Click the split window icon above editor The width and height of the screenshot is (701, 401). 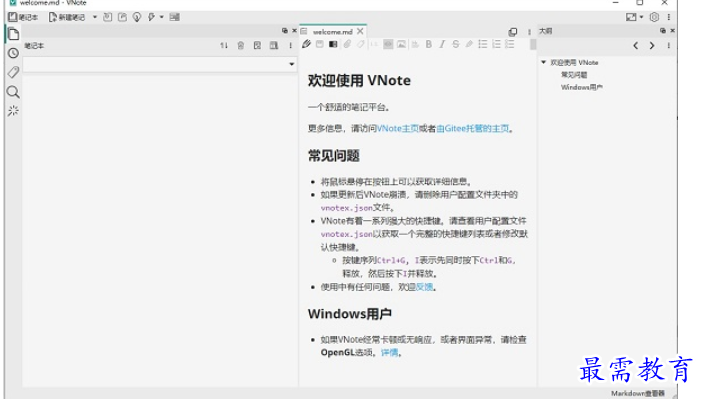(x=513, y=32)
